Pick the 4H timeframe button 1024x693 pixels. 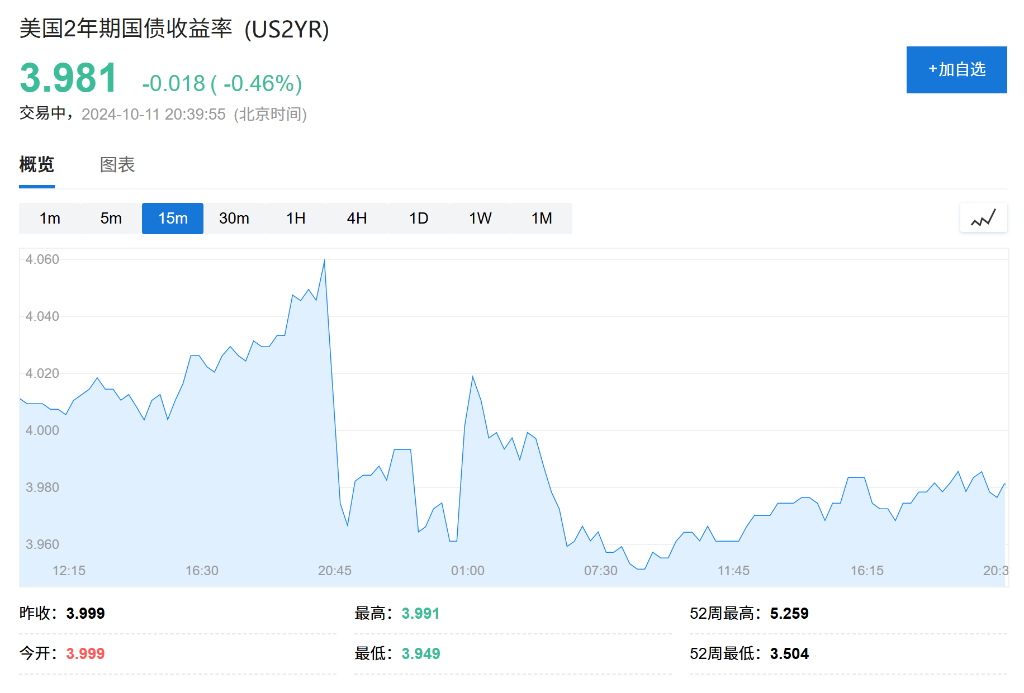(x=357, y=218)
